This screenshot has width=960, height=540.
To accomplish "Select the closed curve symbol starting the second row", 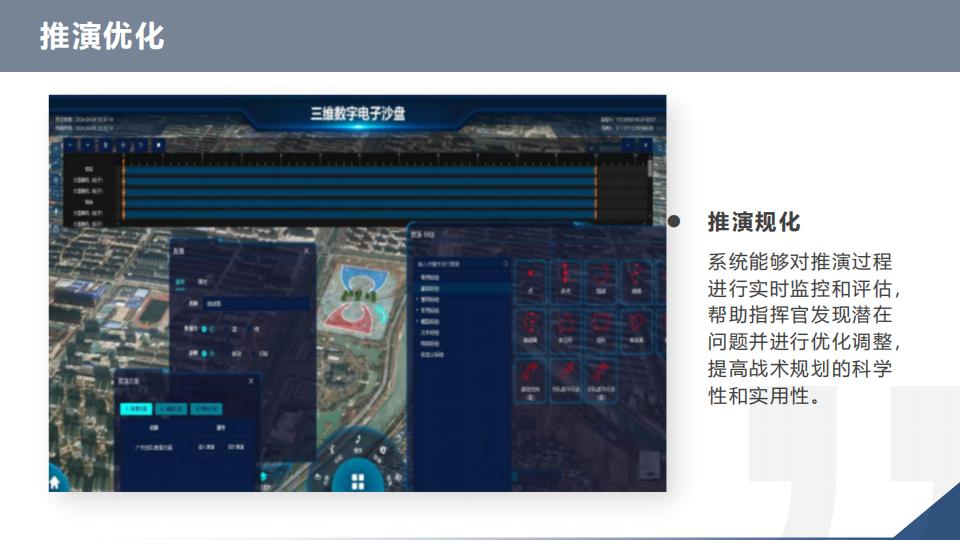I will click(x=531, y=331).
